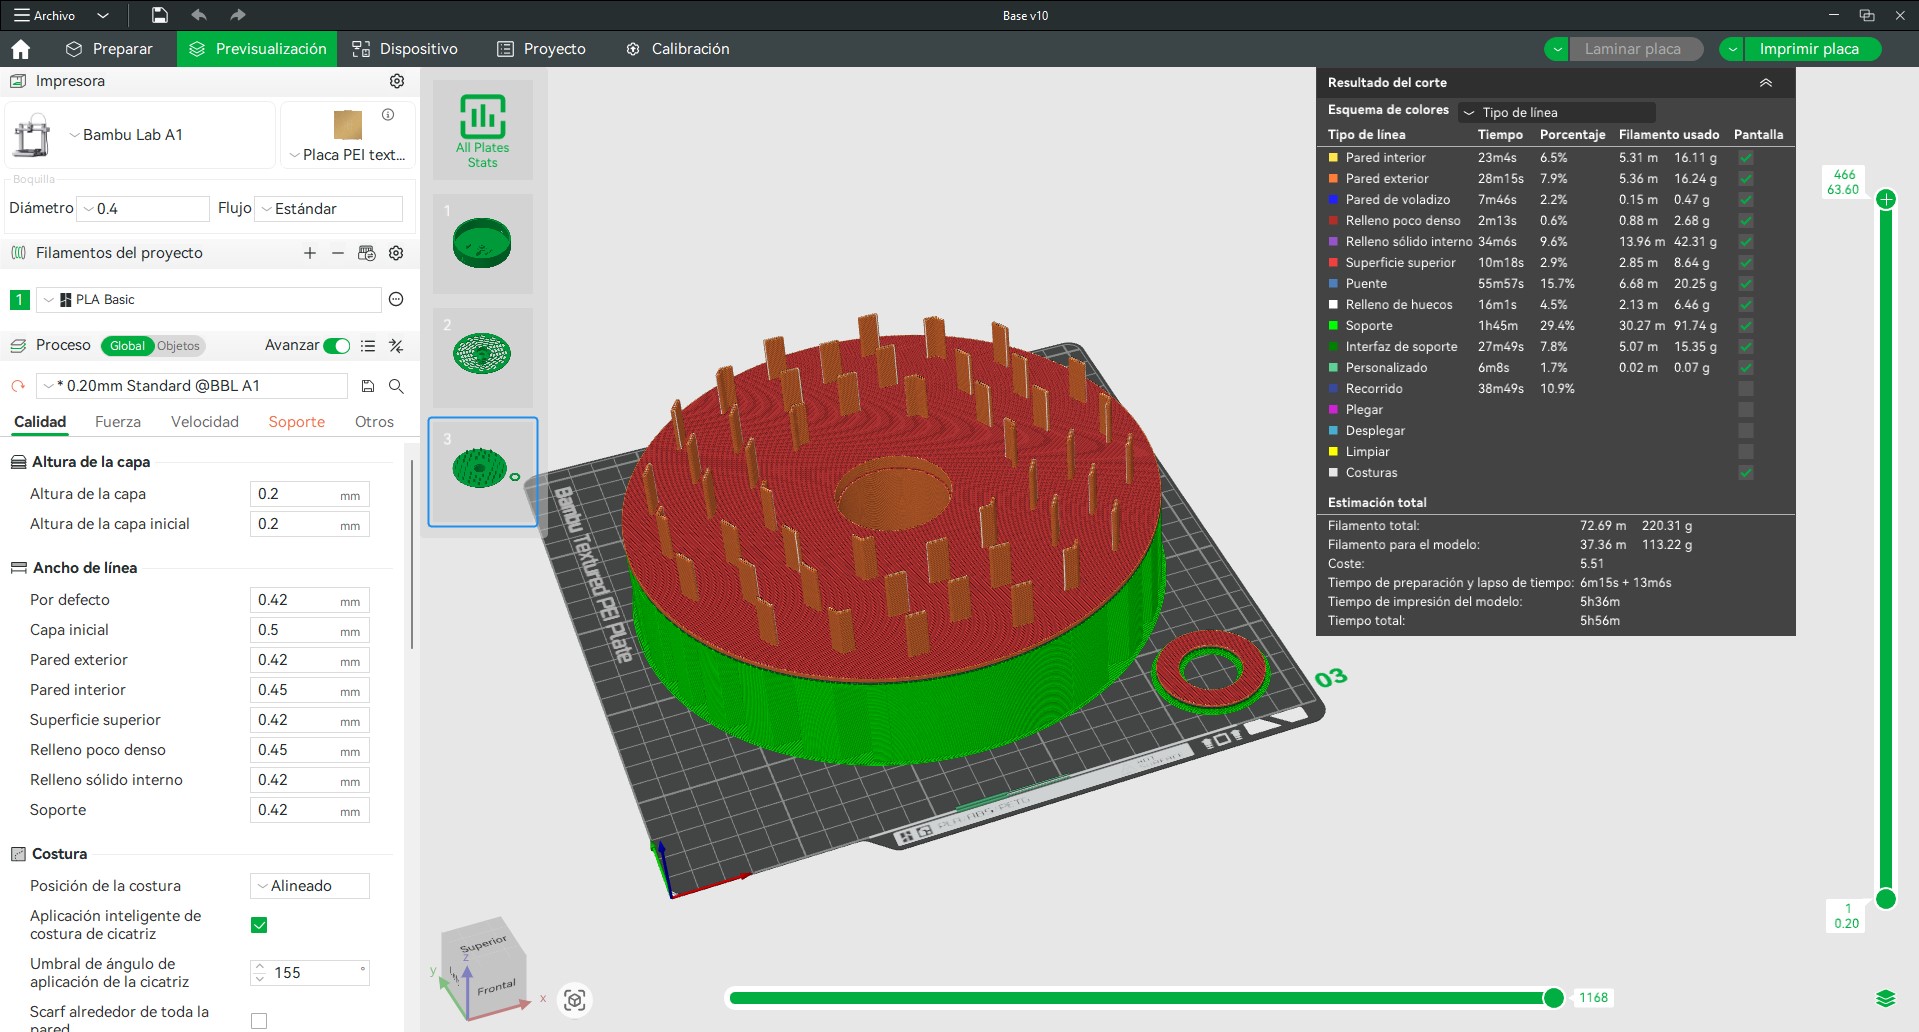Screen dimensions: 1919x1032
Task: Show plate type info icon
Action: [x=388, y=115]
